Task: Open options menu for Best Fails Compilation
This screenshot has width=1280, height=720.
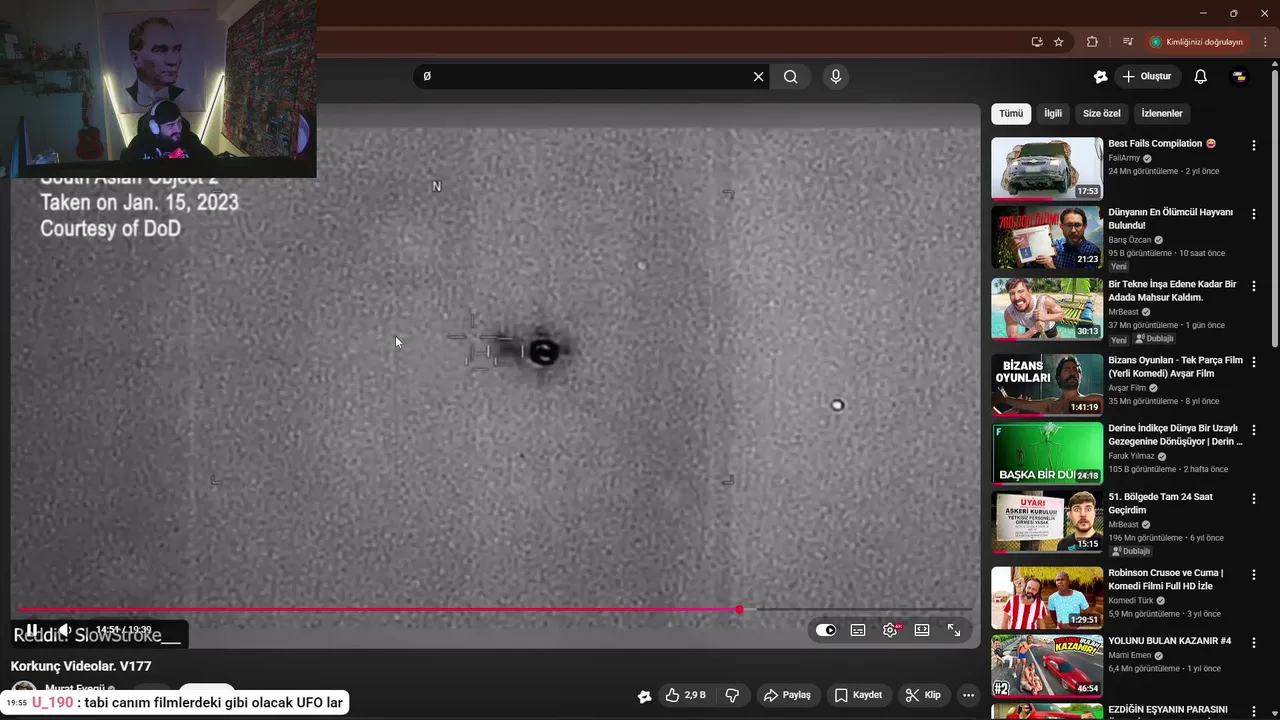Action: pyautogui.click(x=1254, y=146)
